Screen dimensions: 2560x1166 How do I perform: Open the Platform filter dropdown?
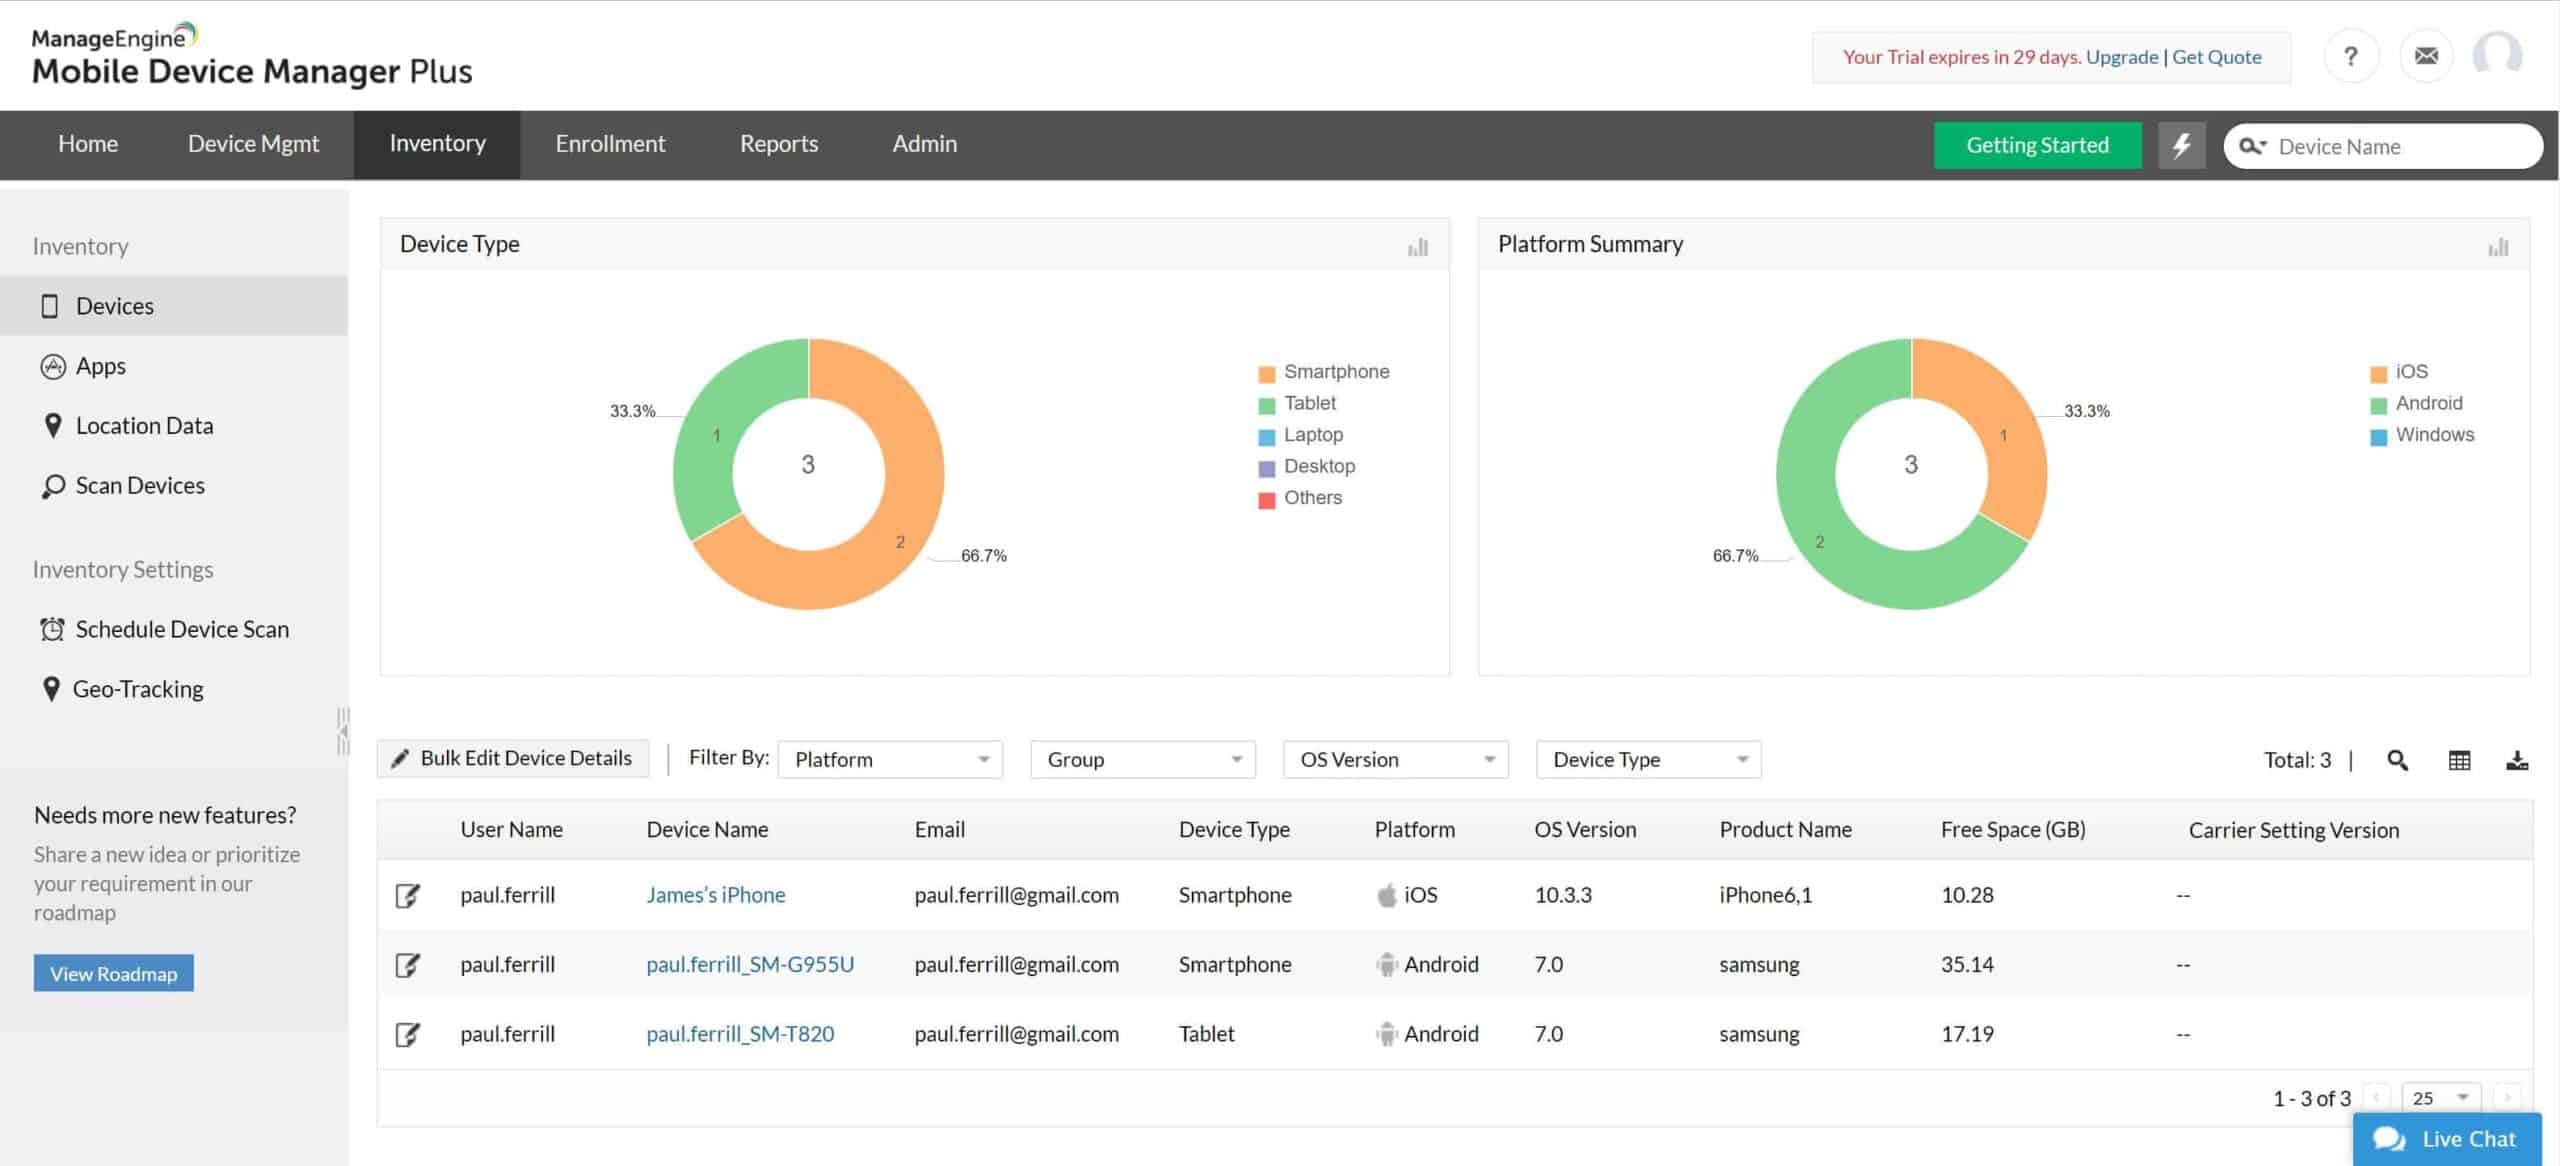tap(890, 760)
